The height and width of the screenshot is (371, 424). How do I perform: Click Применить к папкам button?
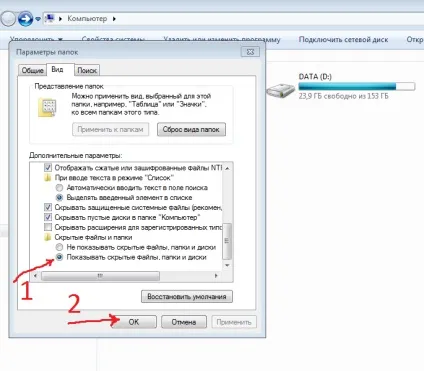(x=110, y=130)
